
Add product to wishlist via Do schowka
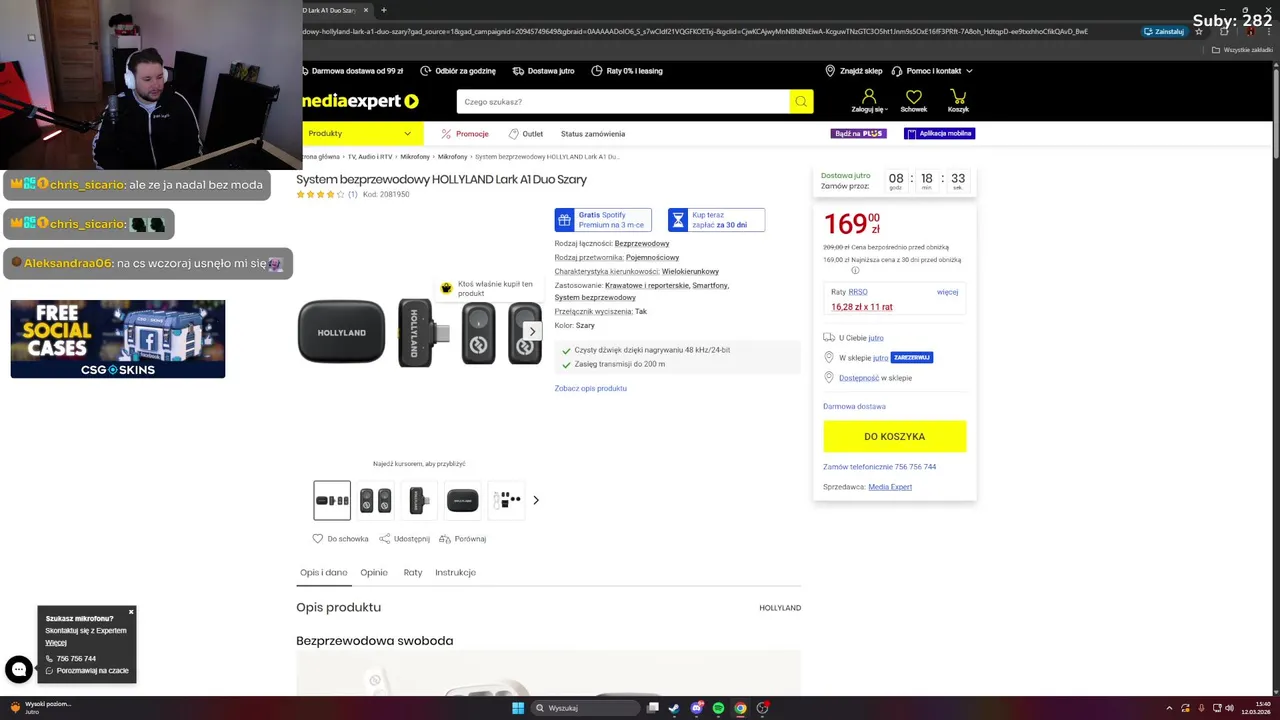[340, 539]
